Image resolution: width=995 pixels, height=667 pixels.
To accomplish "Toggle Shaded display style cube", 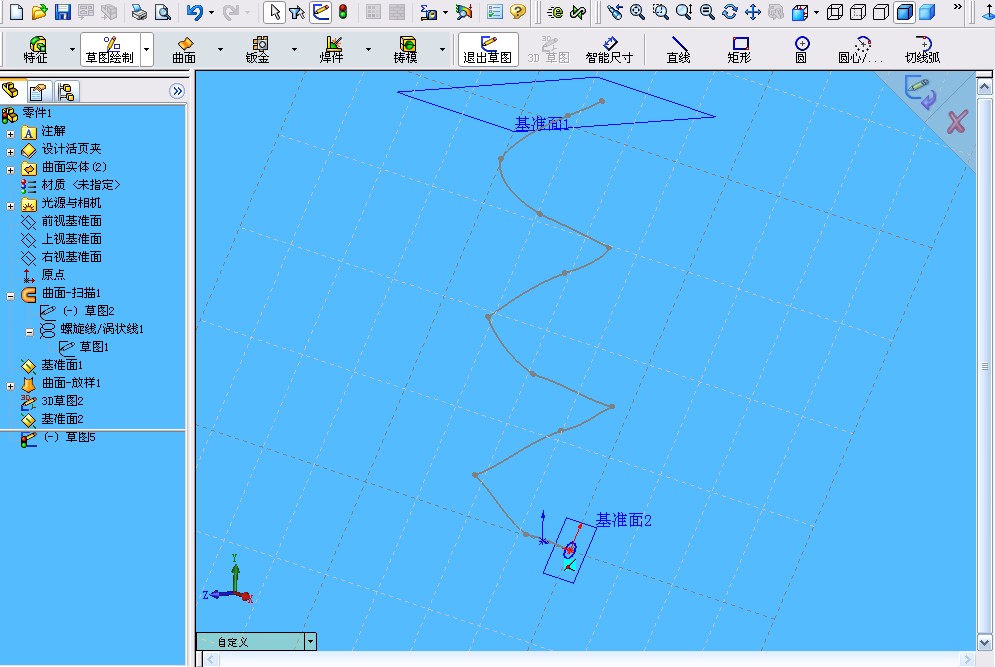I will pyautogui.click(x=927, y=11).
